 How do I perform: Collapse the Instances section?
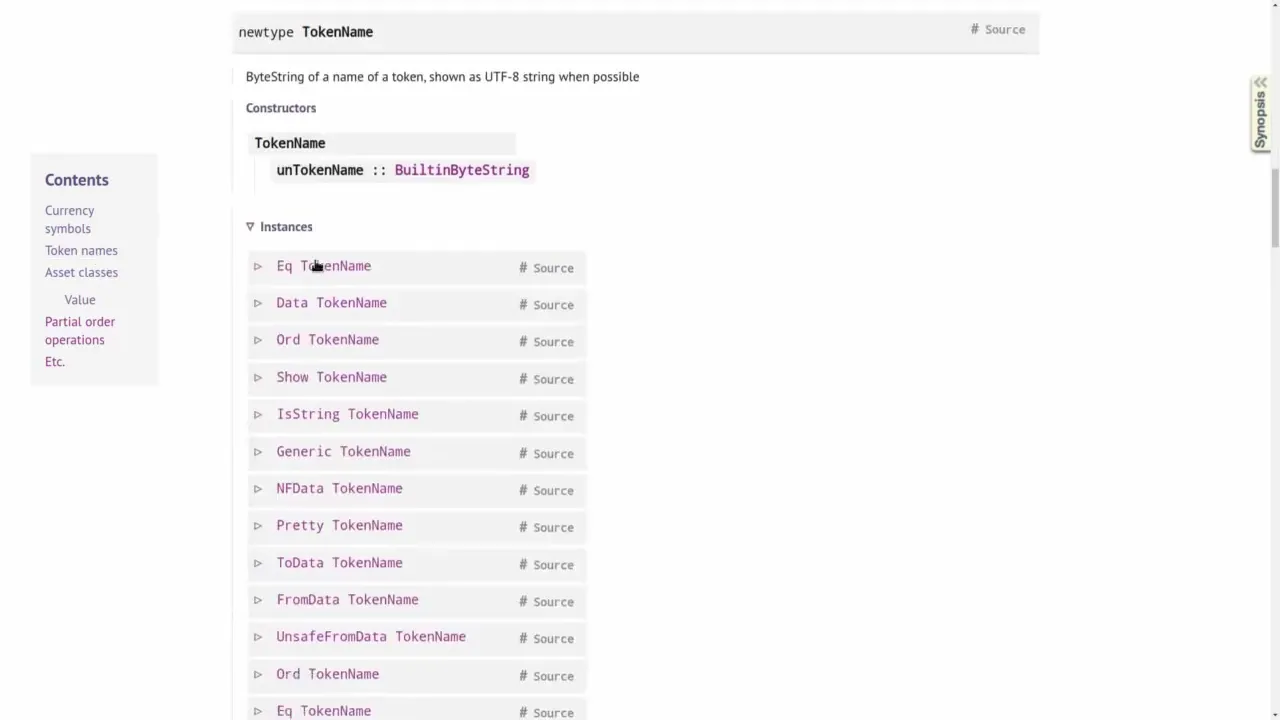pos(250,227)
